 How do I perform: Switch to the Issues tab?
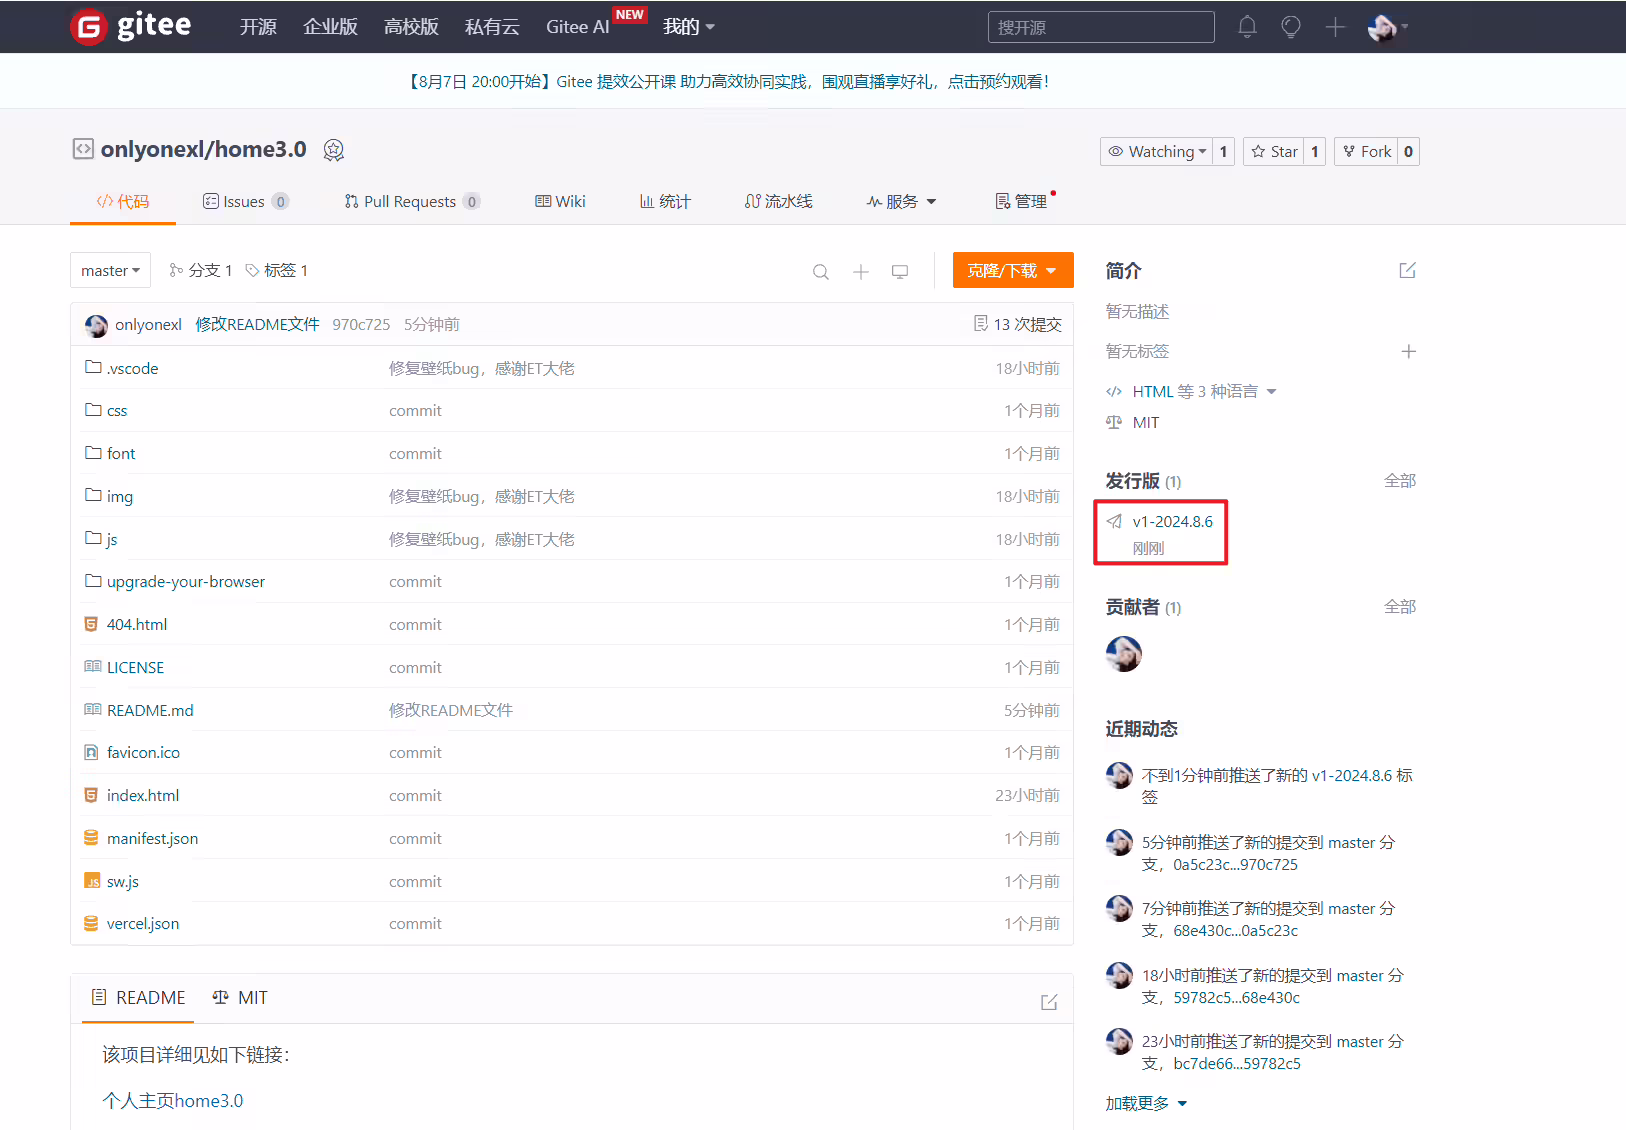click(x=245, y=201)
